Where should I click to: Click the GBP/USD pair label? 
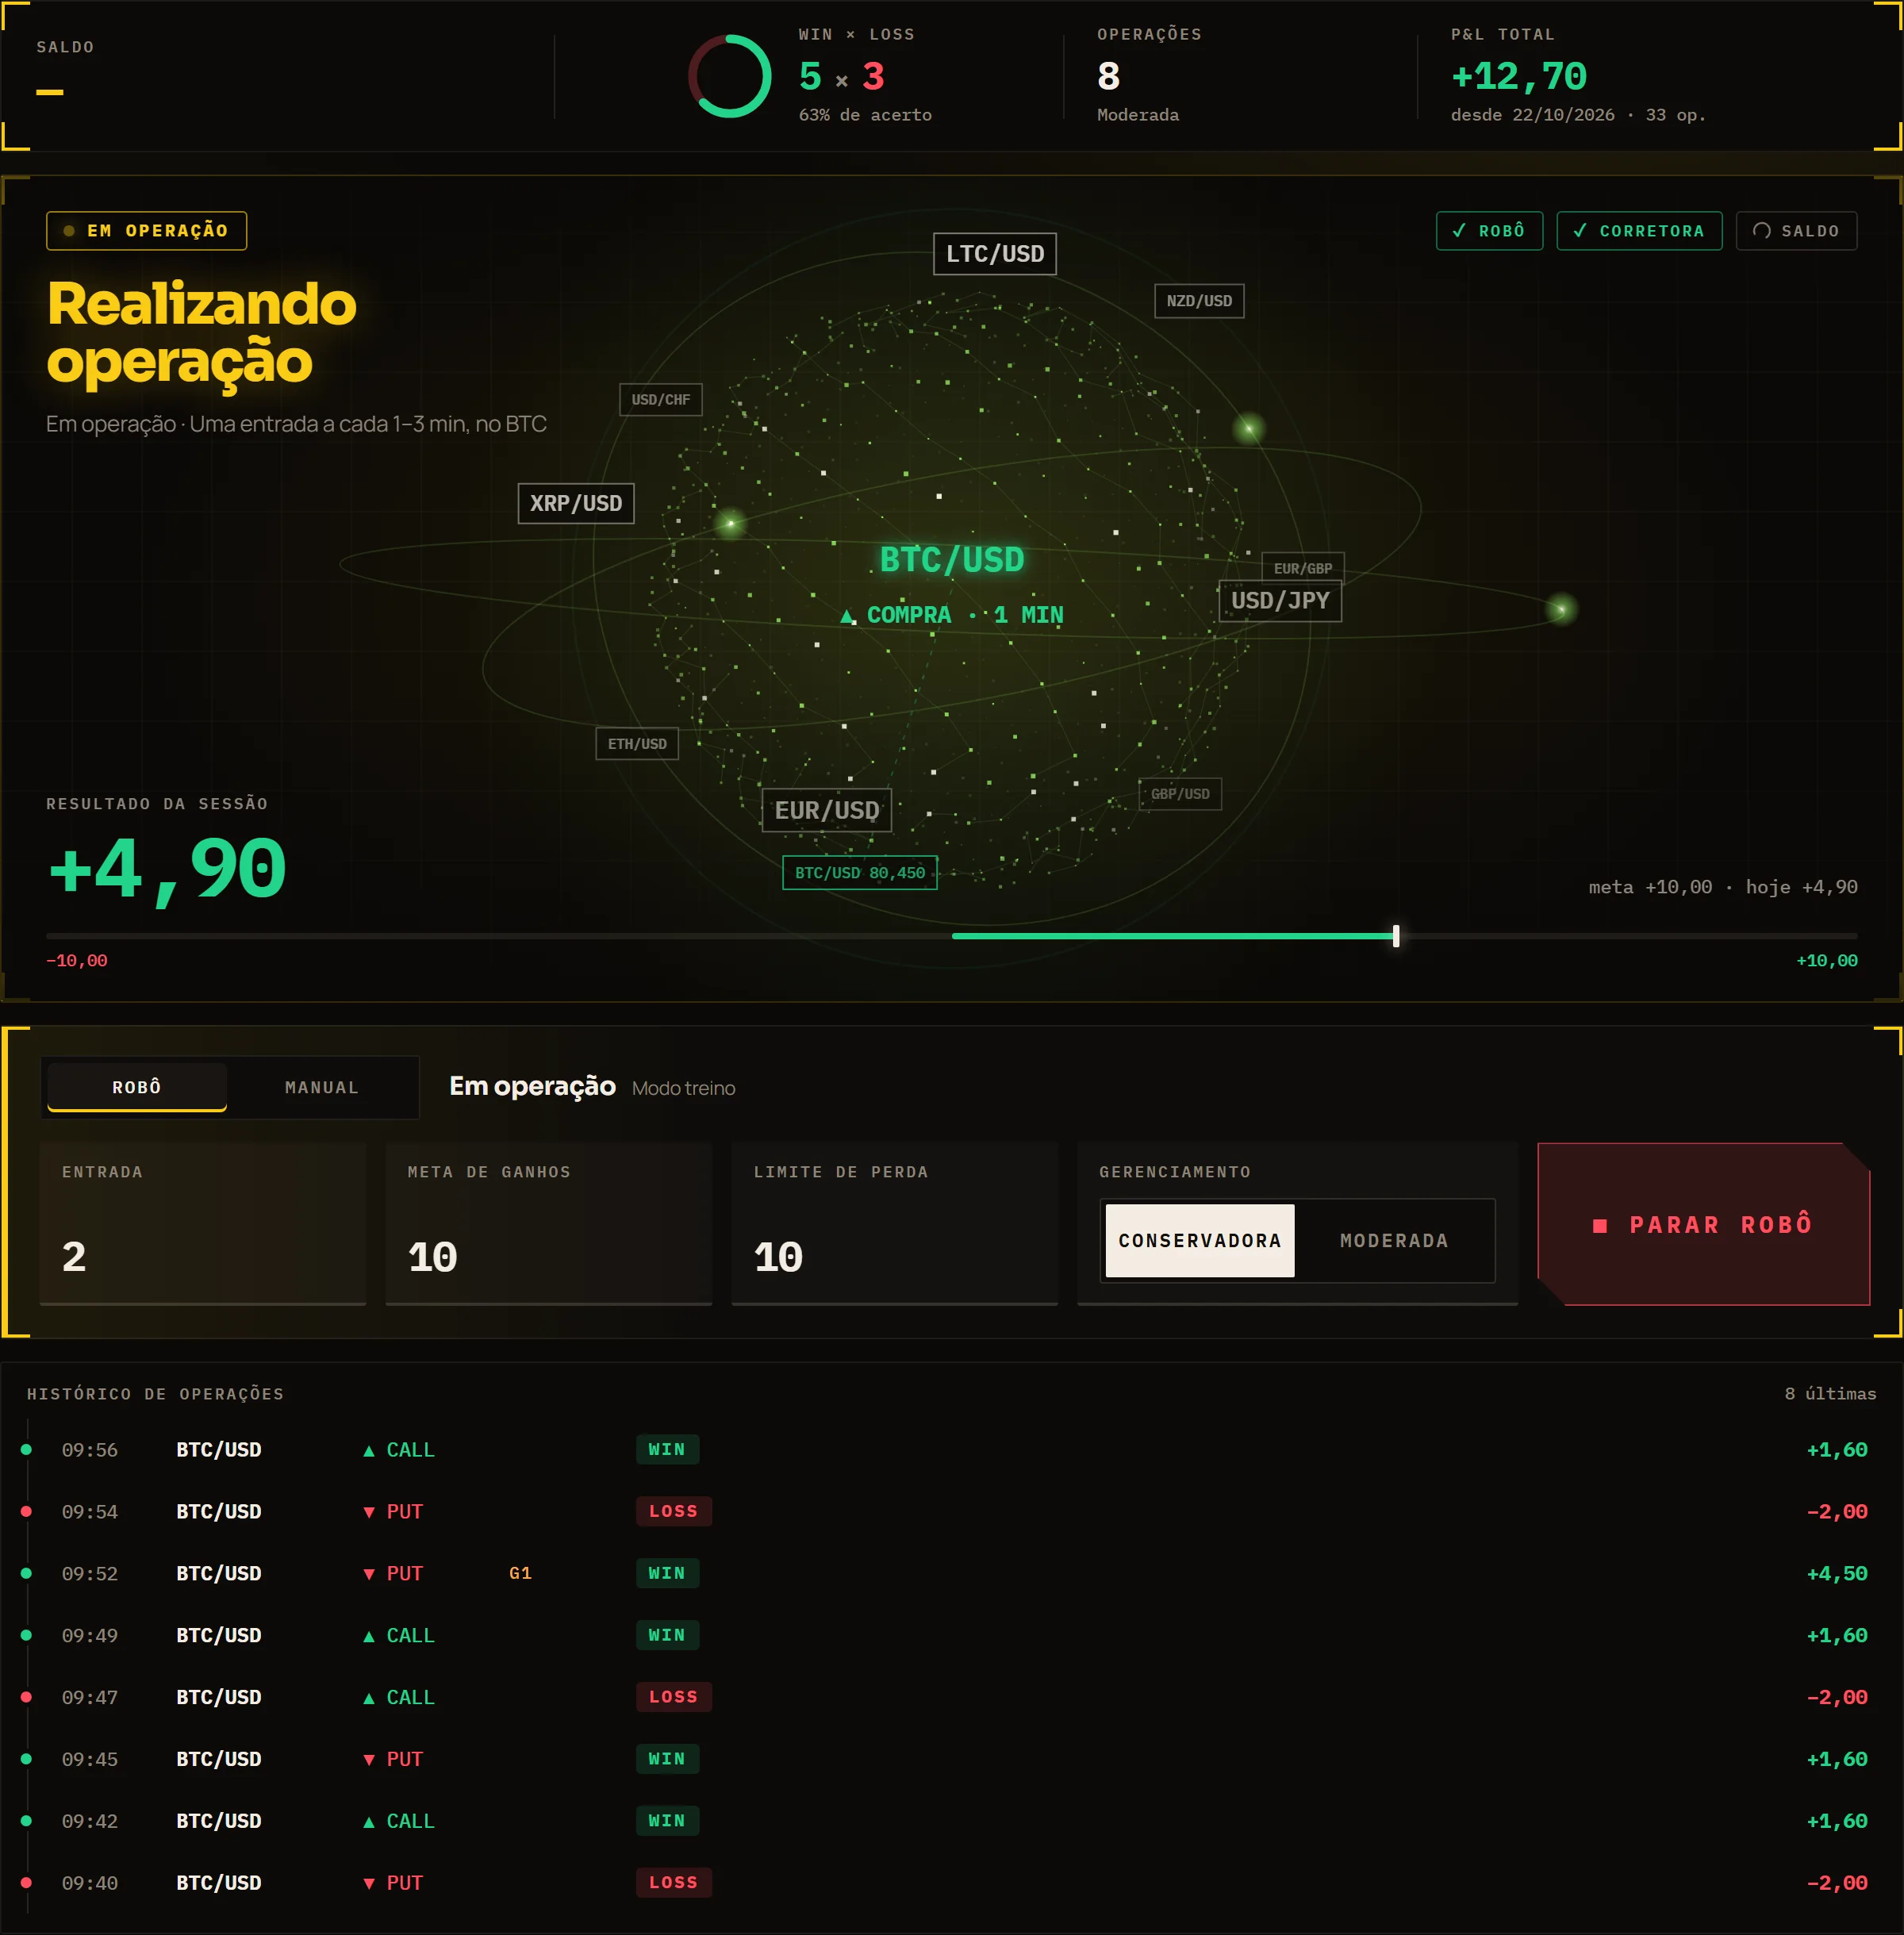pyautogui.click(x=1180, y=794)
